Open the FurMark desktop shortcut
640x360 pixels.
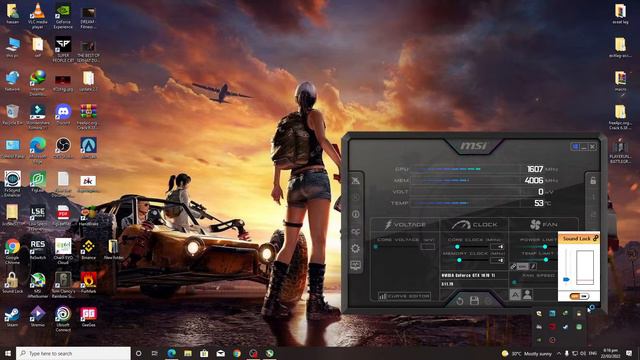point(88,283)
